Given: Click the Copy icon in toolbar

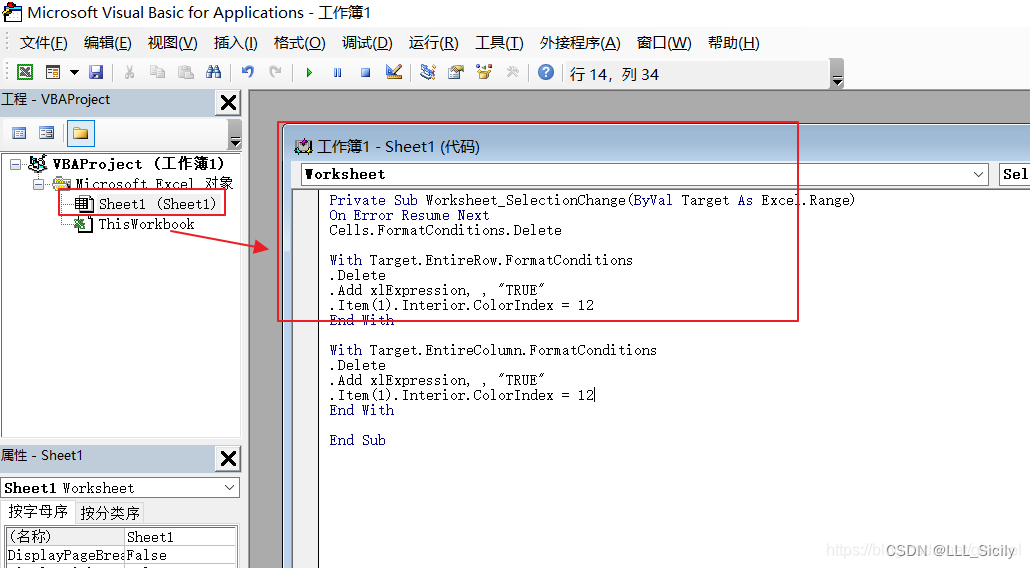Looking at the screenshot, I should click(157, 72).
